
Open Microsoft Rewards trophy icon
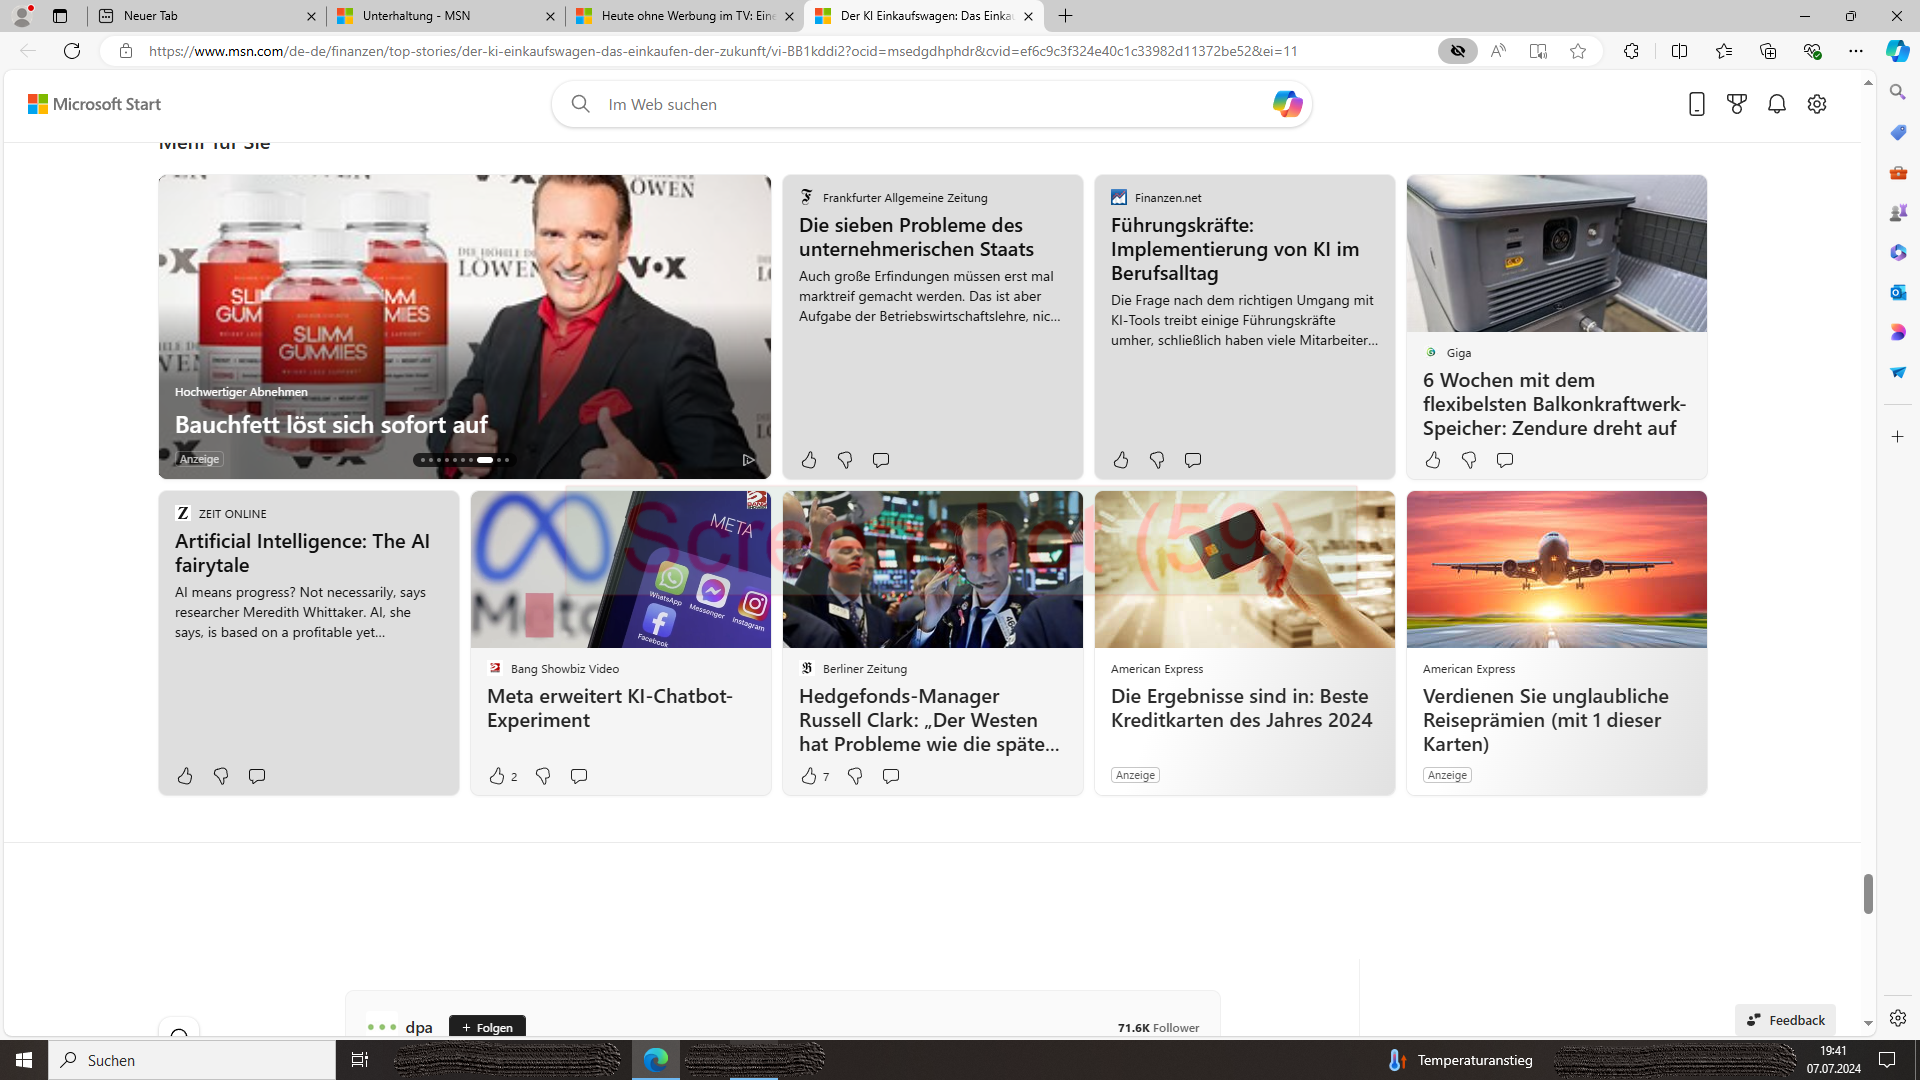(x=1736, y=104)
